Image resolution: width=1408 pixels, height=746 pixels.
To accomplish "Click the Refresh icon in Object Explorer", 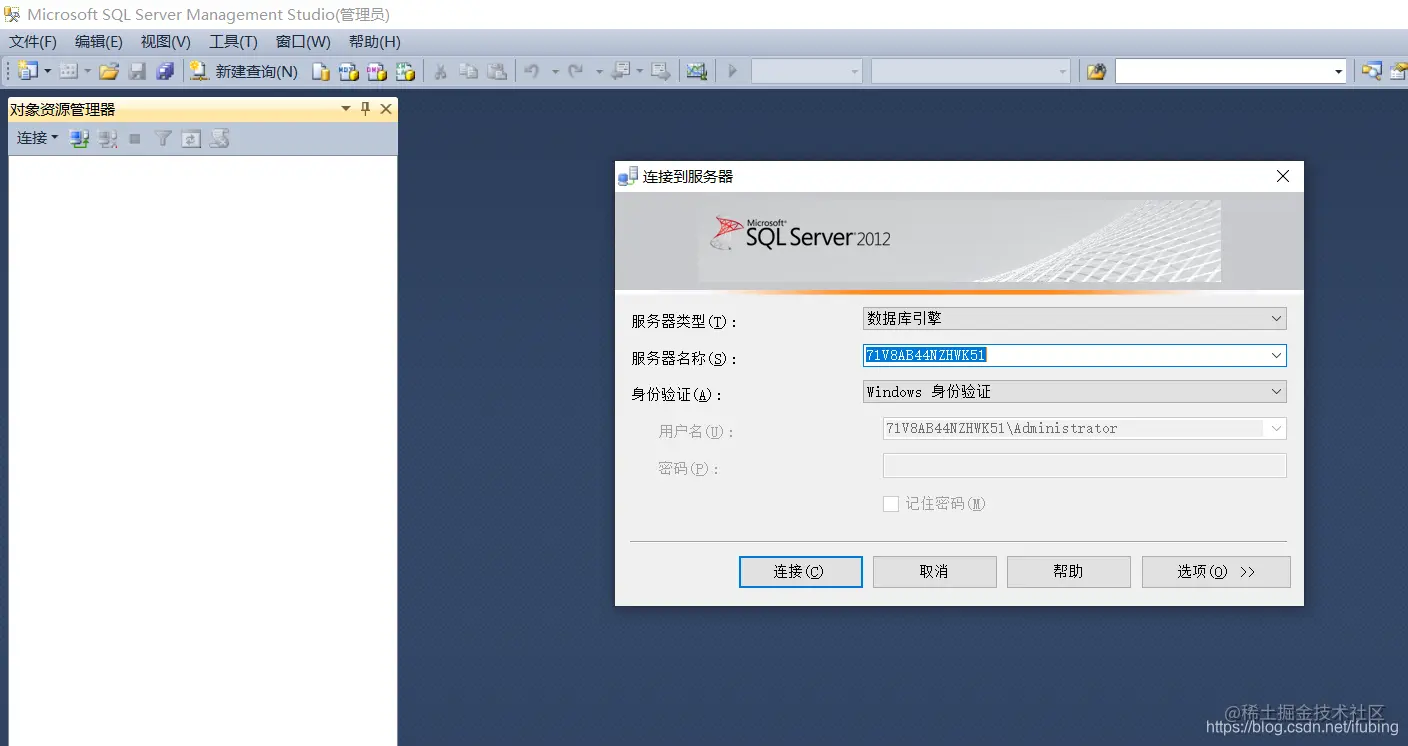I will tap(191, 138).
